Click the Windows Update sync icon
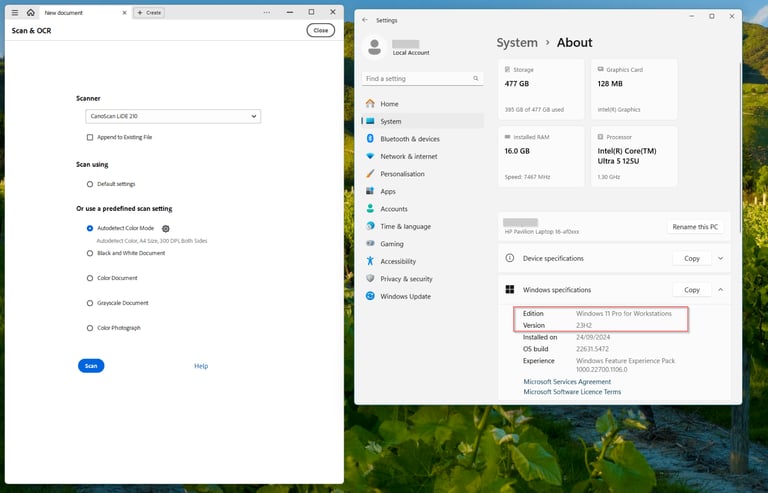 pos(370,296)
